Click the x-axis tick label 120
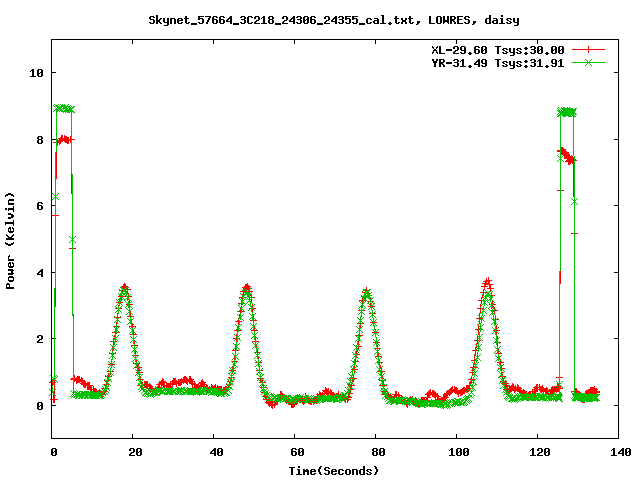This screenshot has width=640, height=480. point(540,452)
